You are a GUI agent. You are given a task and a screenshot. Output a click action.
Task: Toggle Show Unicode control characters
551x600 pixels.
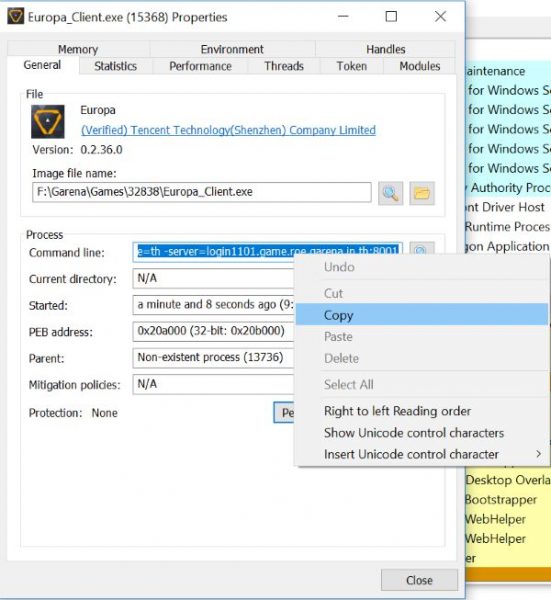point(422,433)
